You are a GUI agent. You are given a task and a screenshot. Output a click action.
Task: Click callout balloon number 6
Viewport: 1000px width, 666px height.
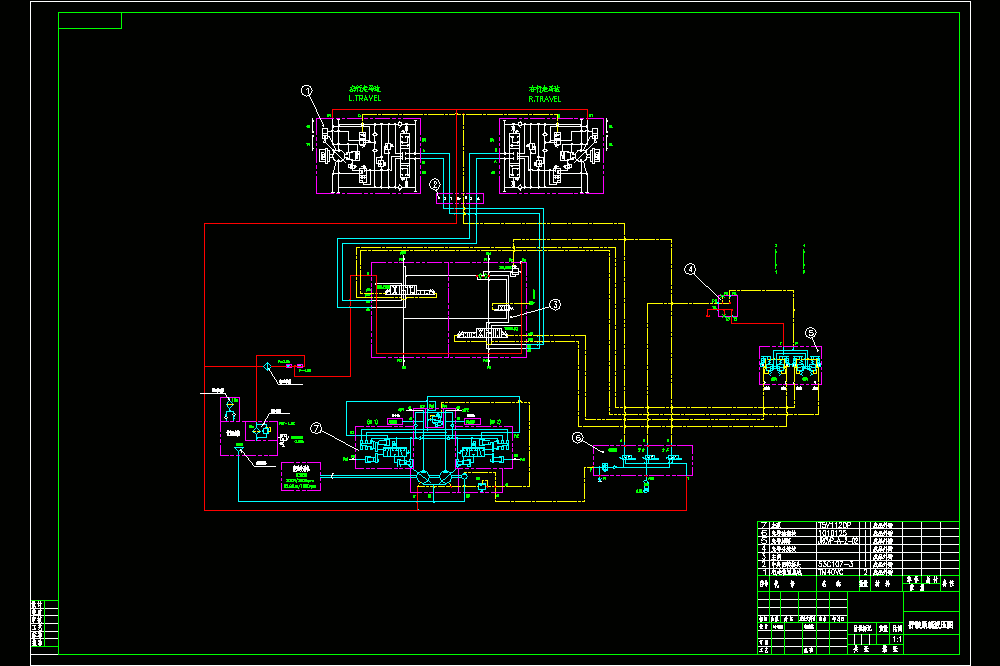click(x=578, y=438)
